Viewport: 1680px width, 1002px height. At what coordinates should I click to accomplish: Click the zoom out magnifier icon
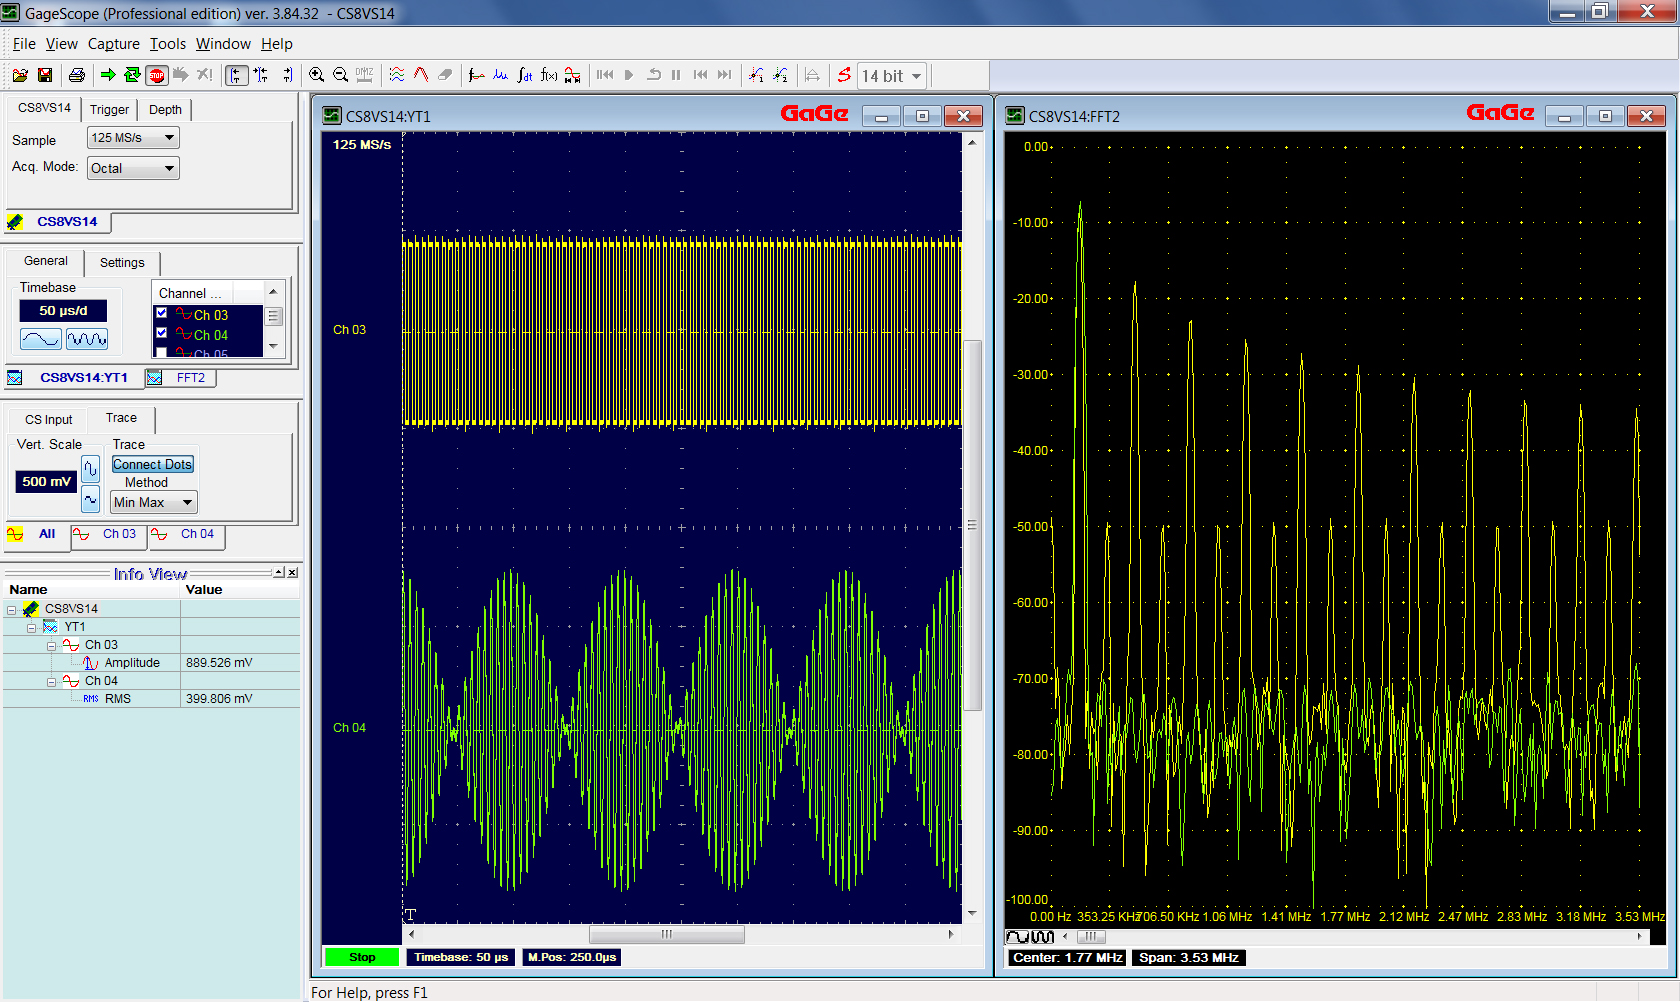[340, 75]
